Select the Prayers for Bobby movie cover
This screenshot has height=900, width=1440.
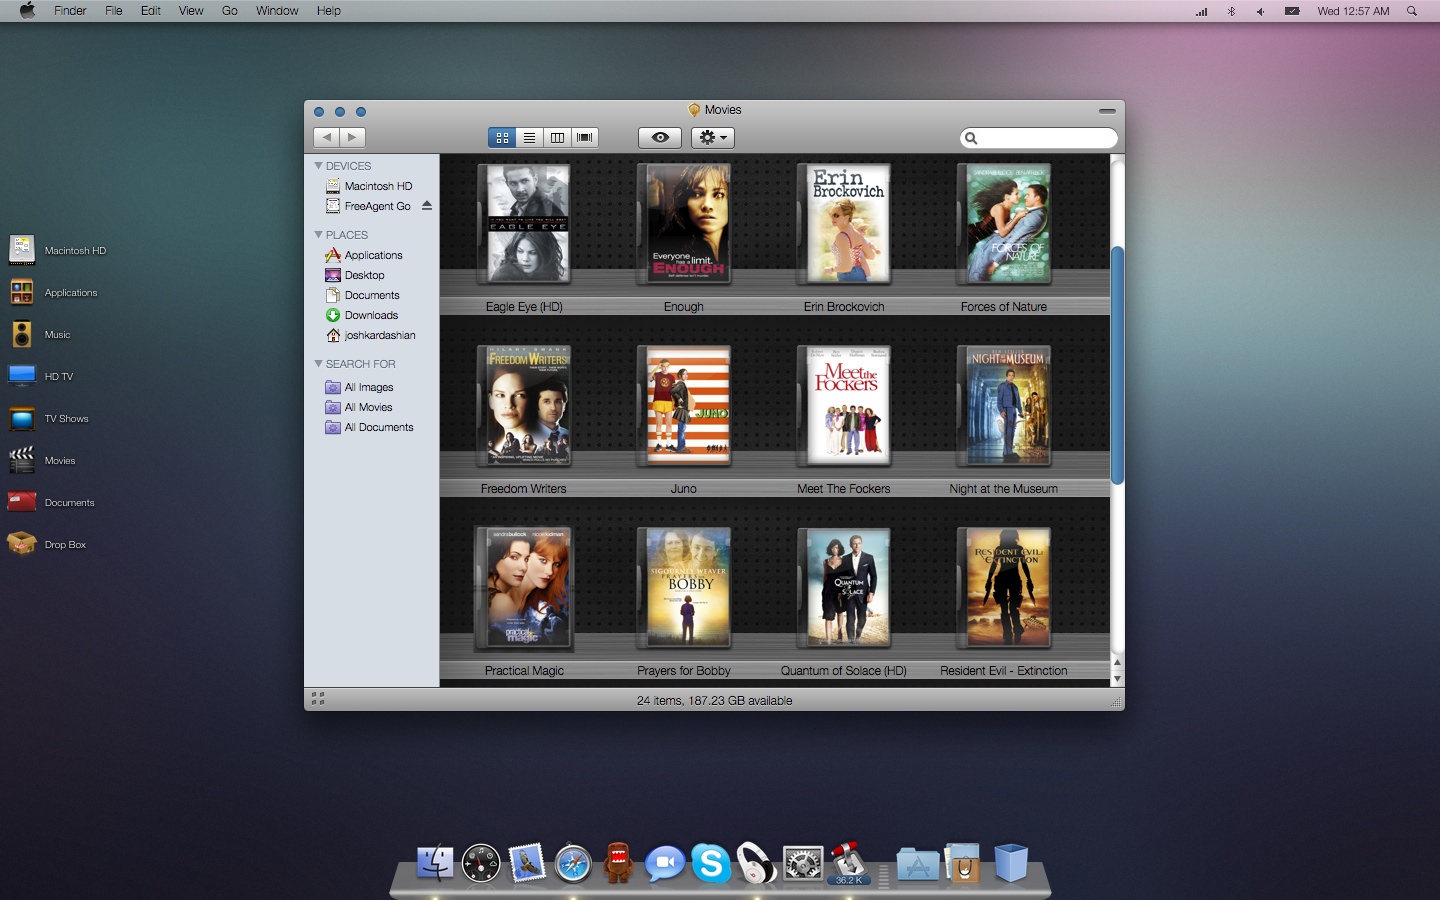(x=685, y=588)
